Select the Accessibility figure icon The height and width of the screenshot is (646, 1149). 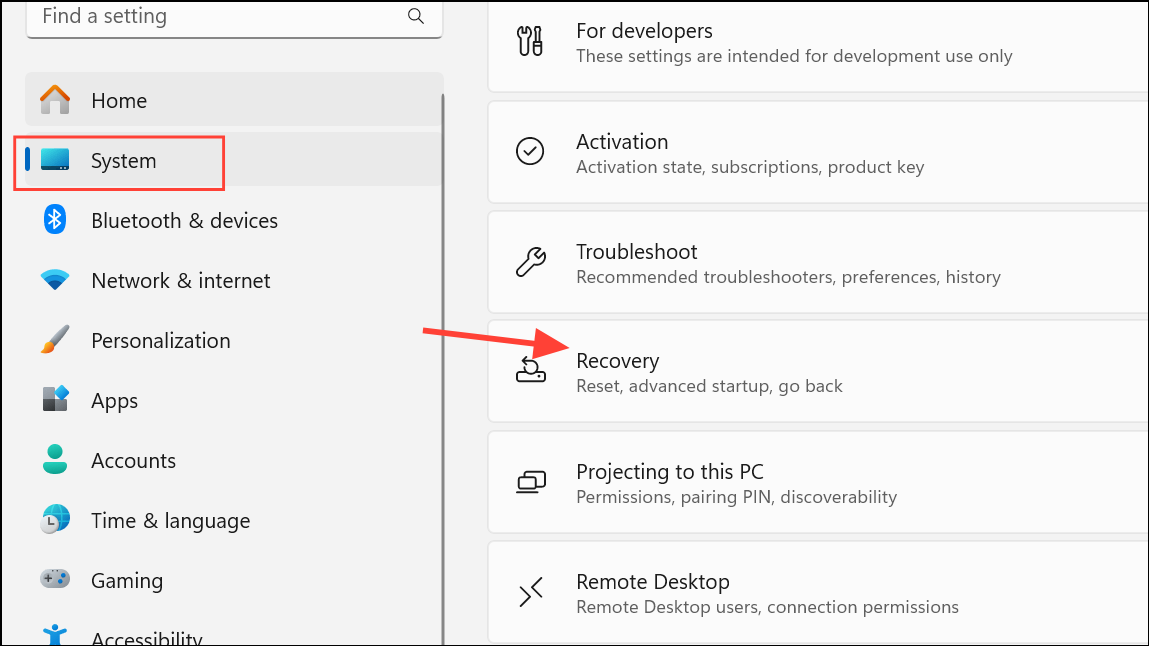[x=54, y=634]
